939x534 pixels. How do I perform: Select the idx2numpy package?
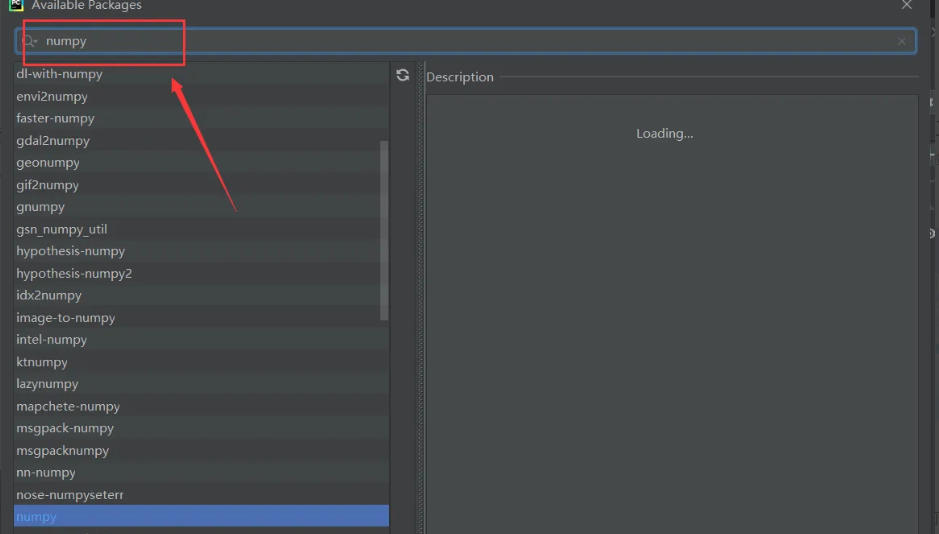tap(201, 296)
